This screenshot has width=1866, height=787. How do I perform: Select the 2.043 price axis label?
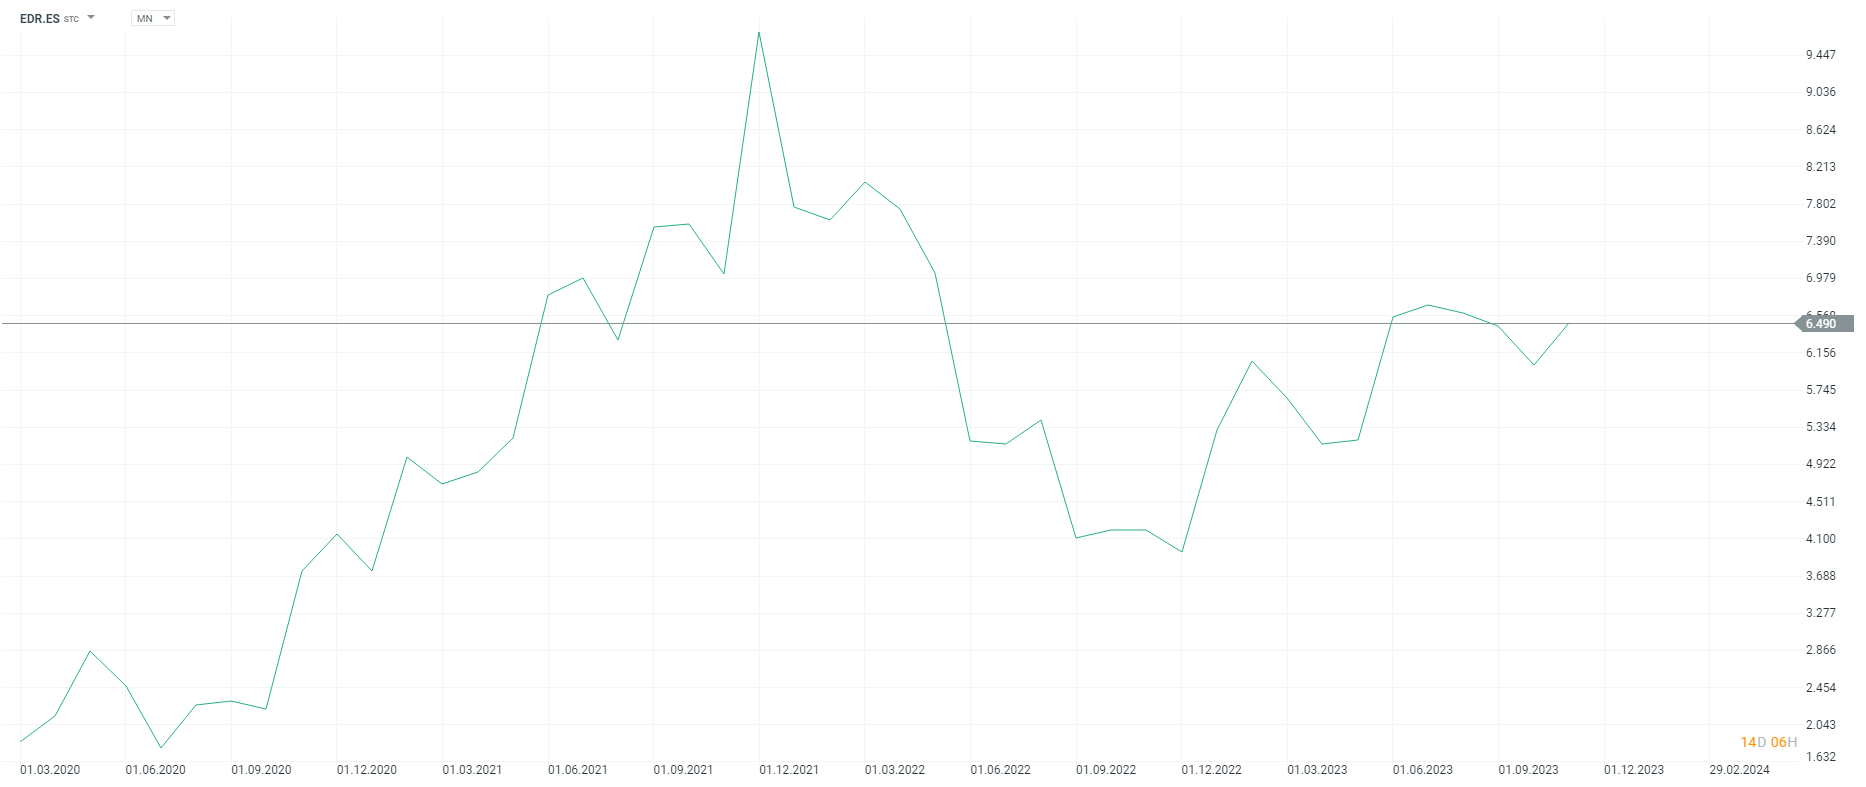(x=1821, y=725)
